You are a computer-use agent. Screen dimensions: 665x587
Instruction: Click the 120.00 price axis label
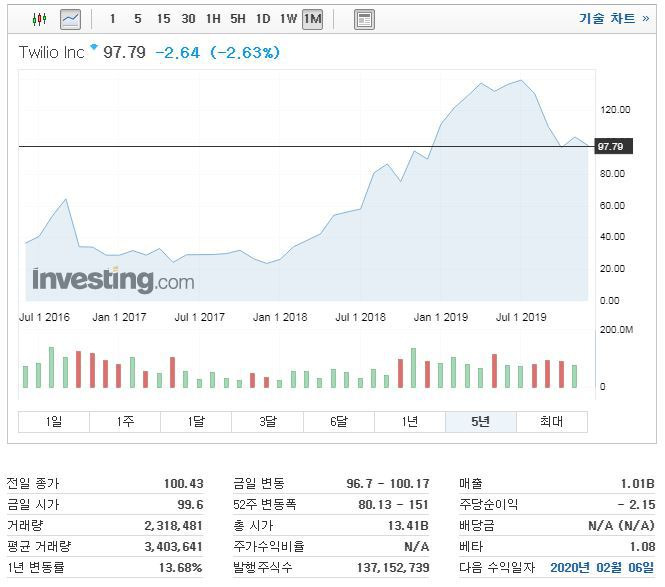click(x=615, y=110)
